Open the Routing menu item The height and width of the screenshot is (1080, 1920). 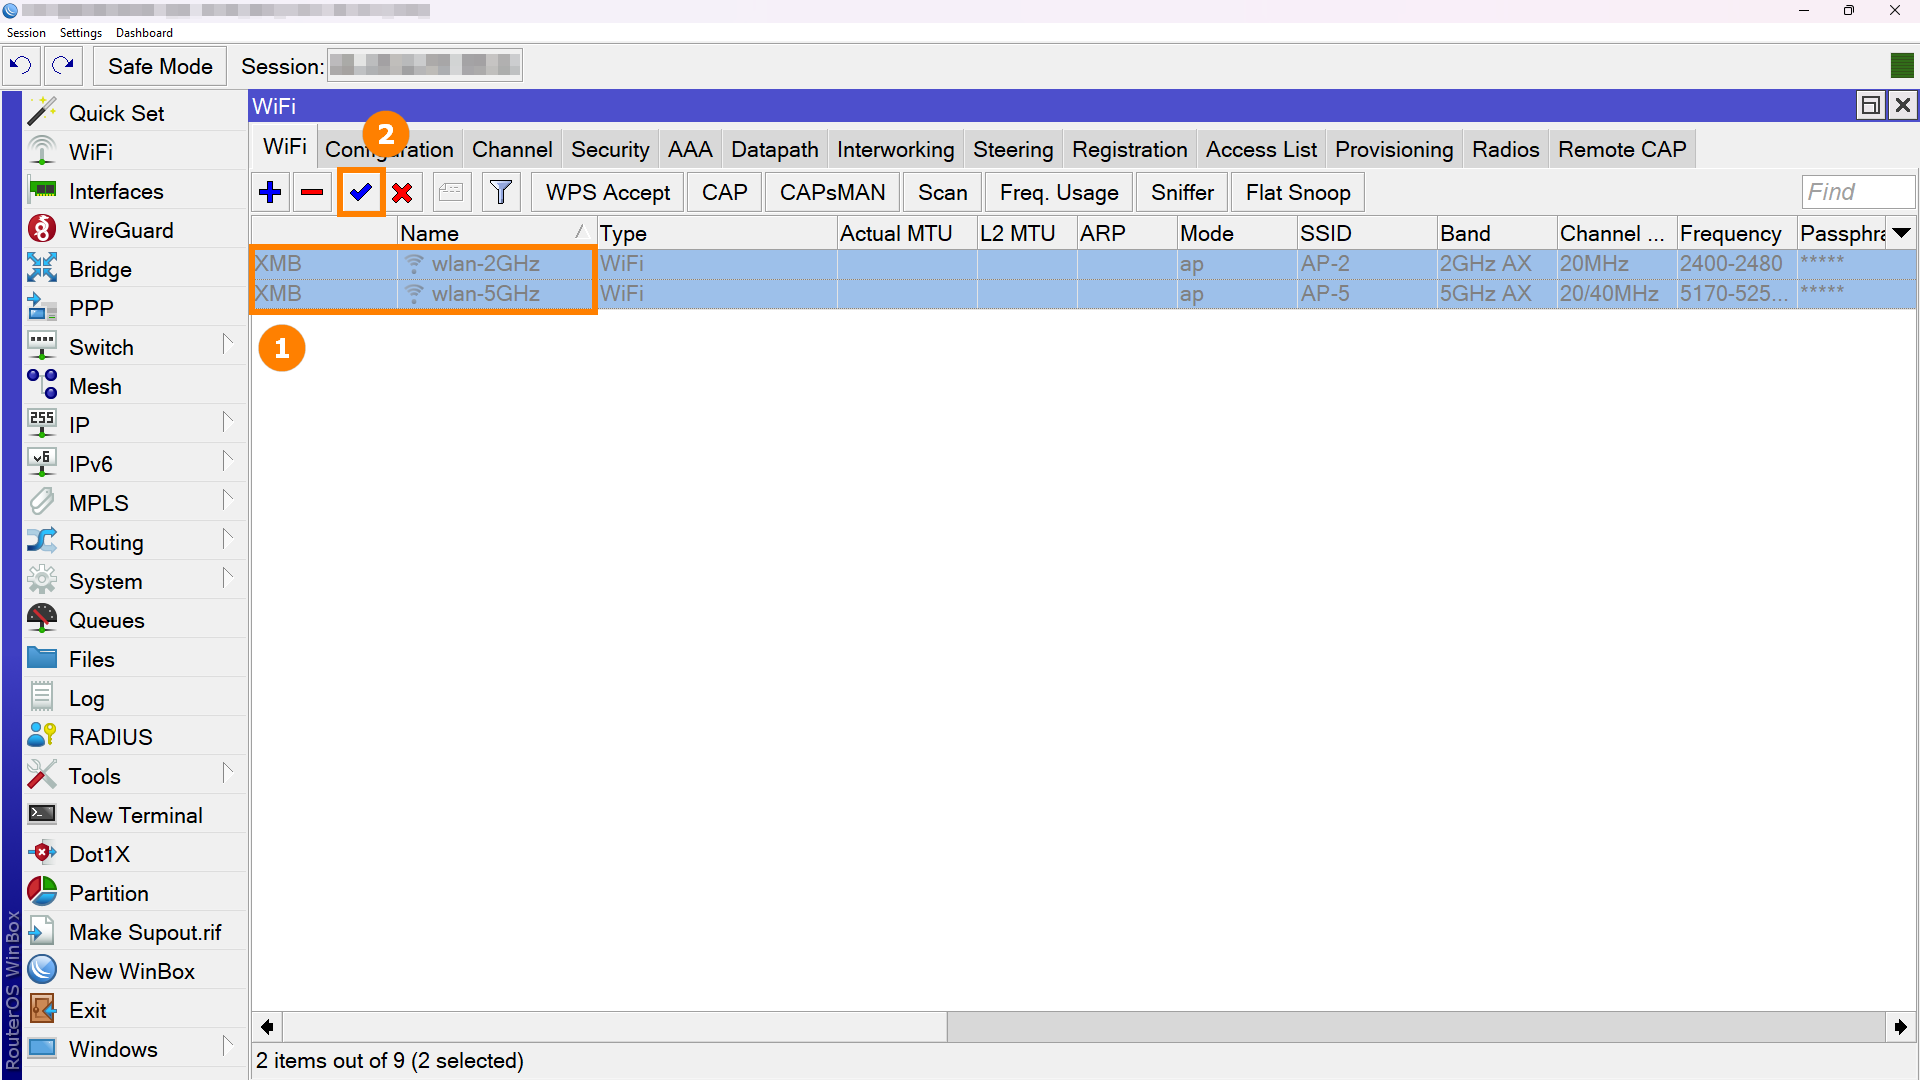click(x=135, y=542)
